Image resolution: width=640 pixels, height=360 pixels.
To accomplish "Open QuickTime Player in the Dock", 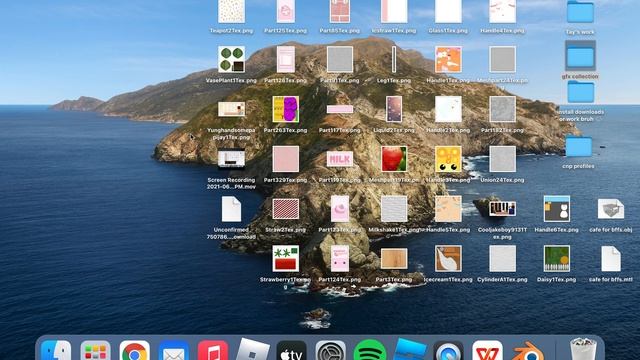I will coord(448,350).
